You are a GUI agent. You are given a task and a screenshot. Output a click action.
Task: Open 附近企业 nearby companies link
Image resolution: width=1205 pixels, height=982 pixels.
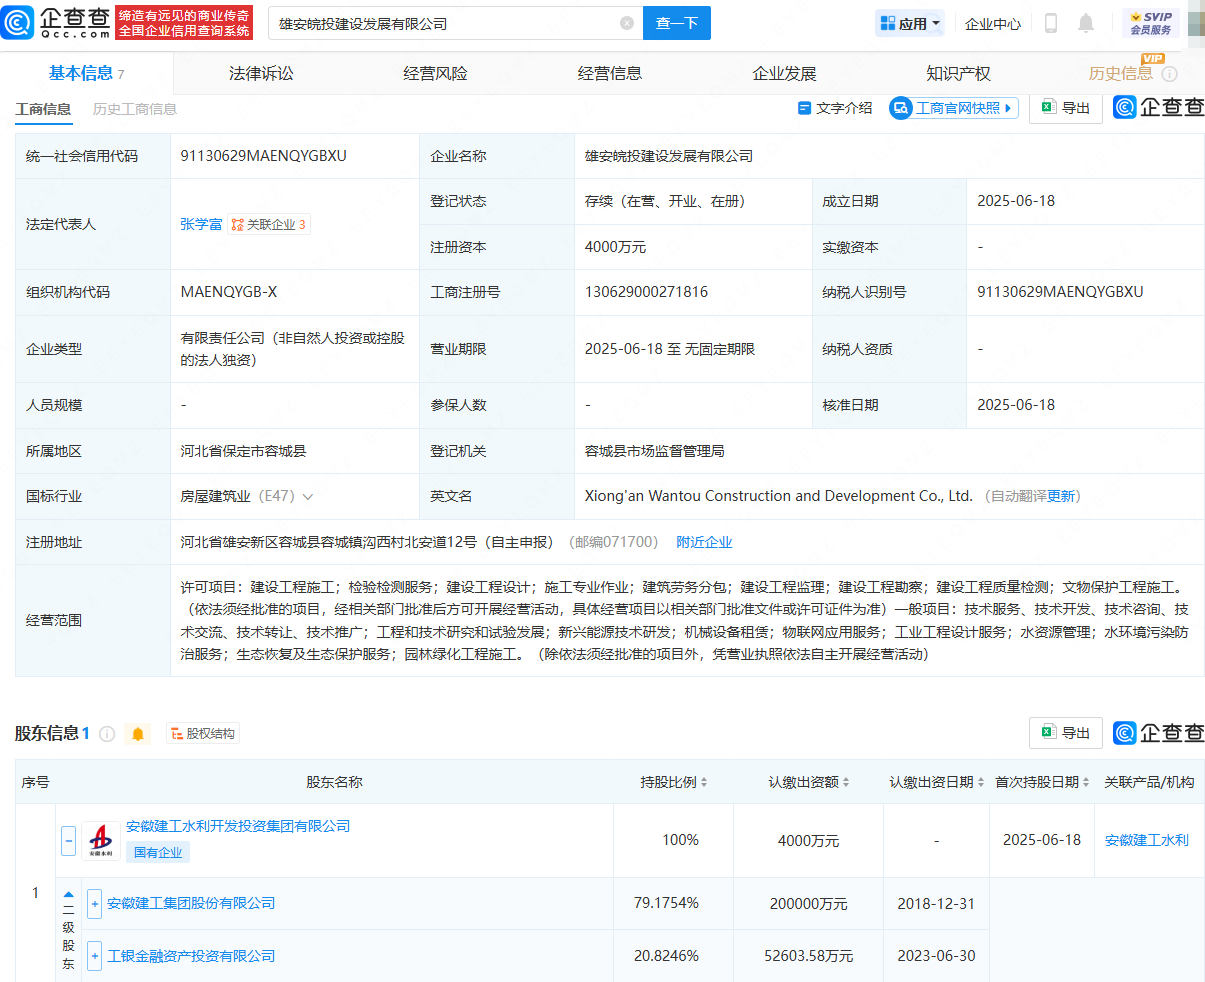(x=704, y=542)
